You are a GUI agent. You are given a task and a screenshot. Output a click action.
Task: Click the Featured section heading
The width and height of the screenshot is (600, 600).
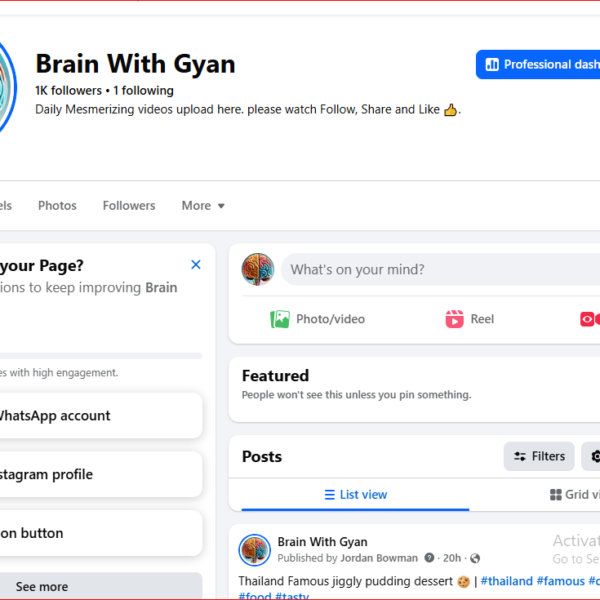pos(276,376)
